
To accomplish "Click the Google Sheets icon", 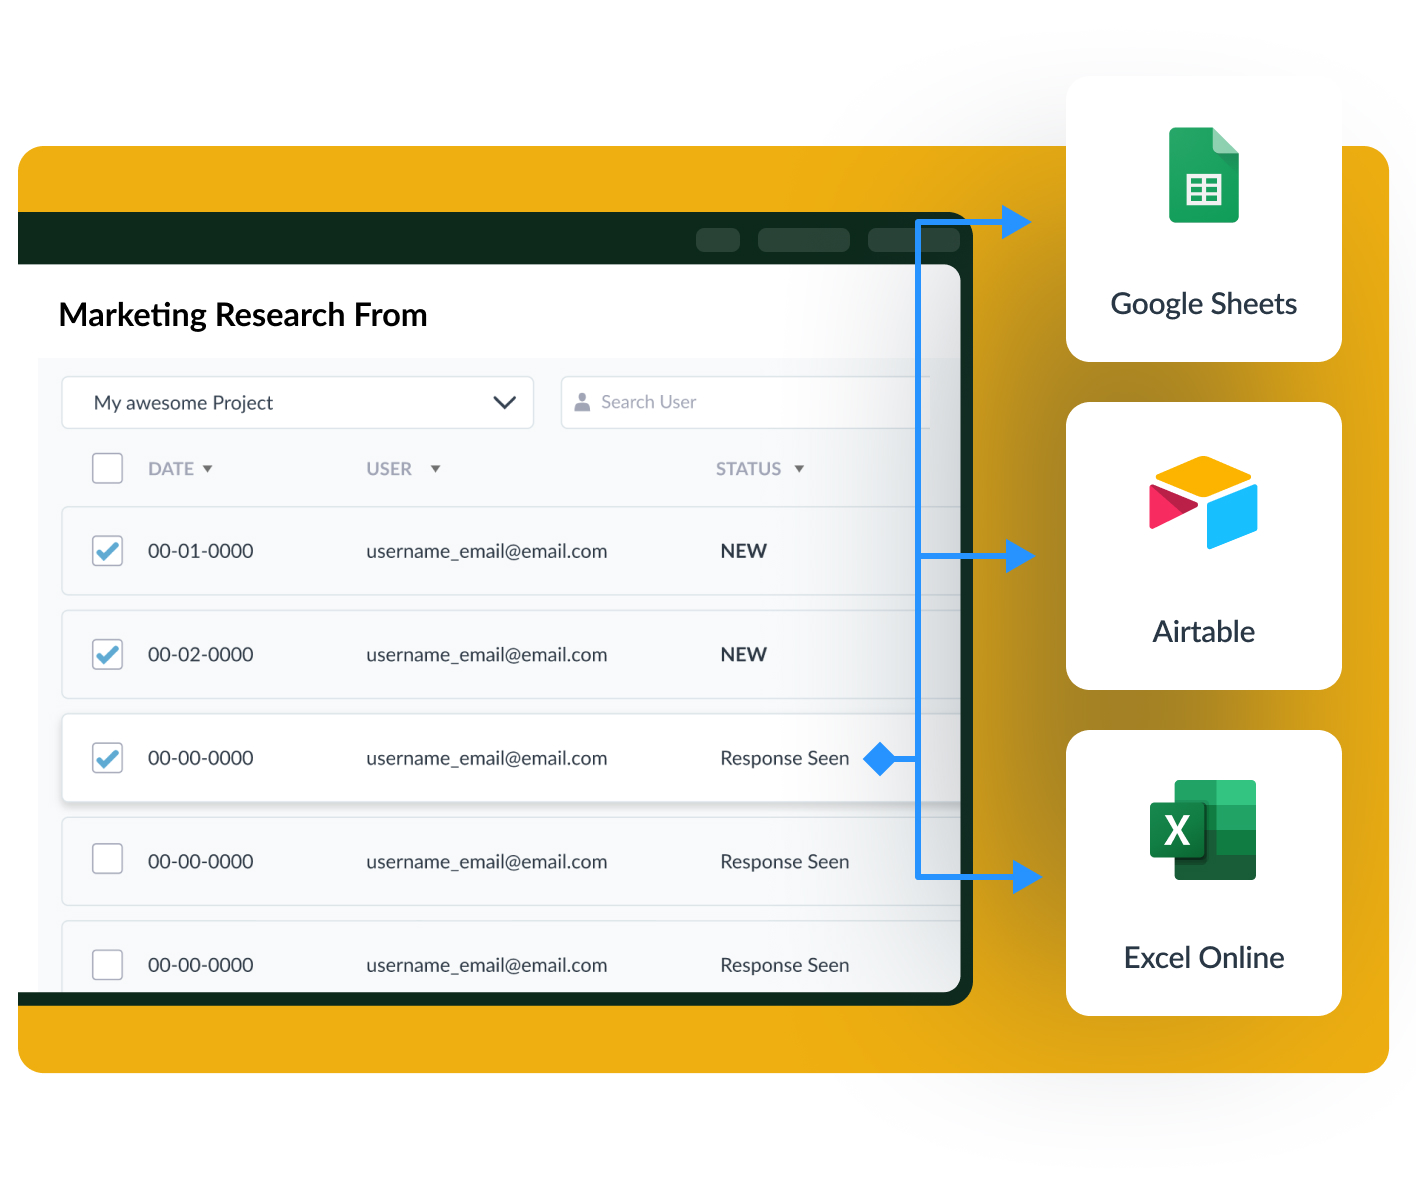I will pos(1203,175).
